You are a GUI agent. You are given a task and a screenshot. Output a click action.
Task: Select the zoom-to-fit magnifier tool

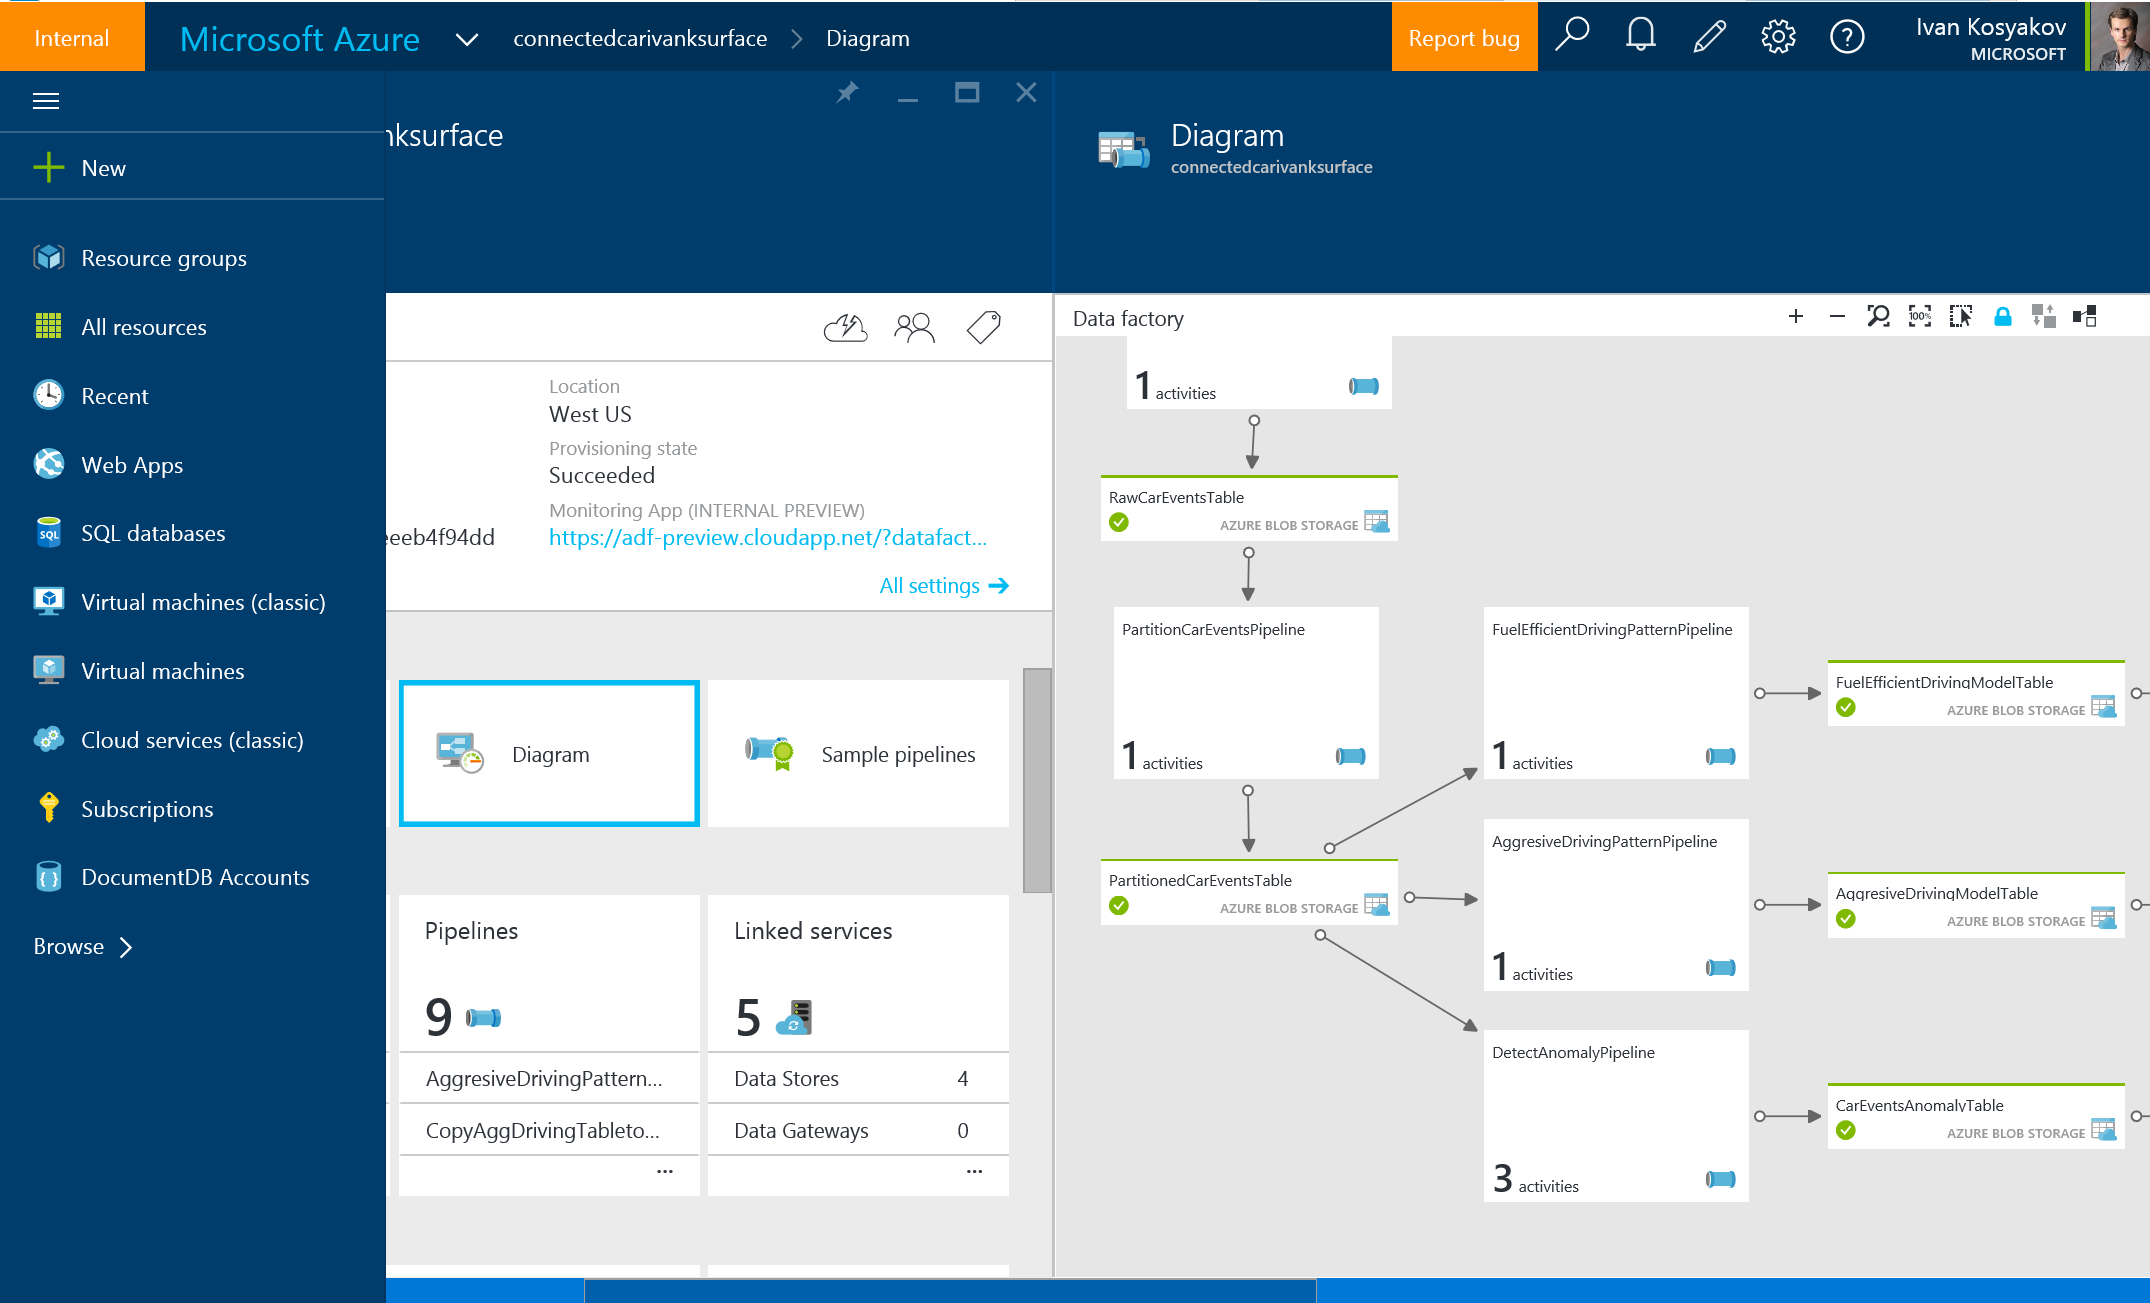tap(1879, 316)
